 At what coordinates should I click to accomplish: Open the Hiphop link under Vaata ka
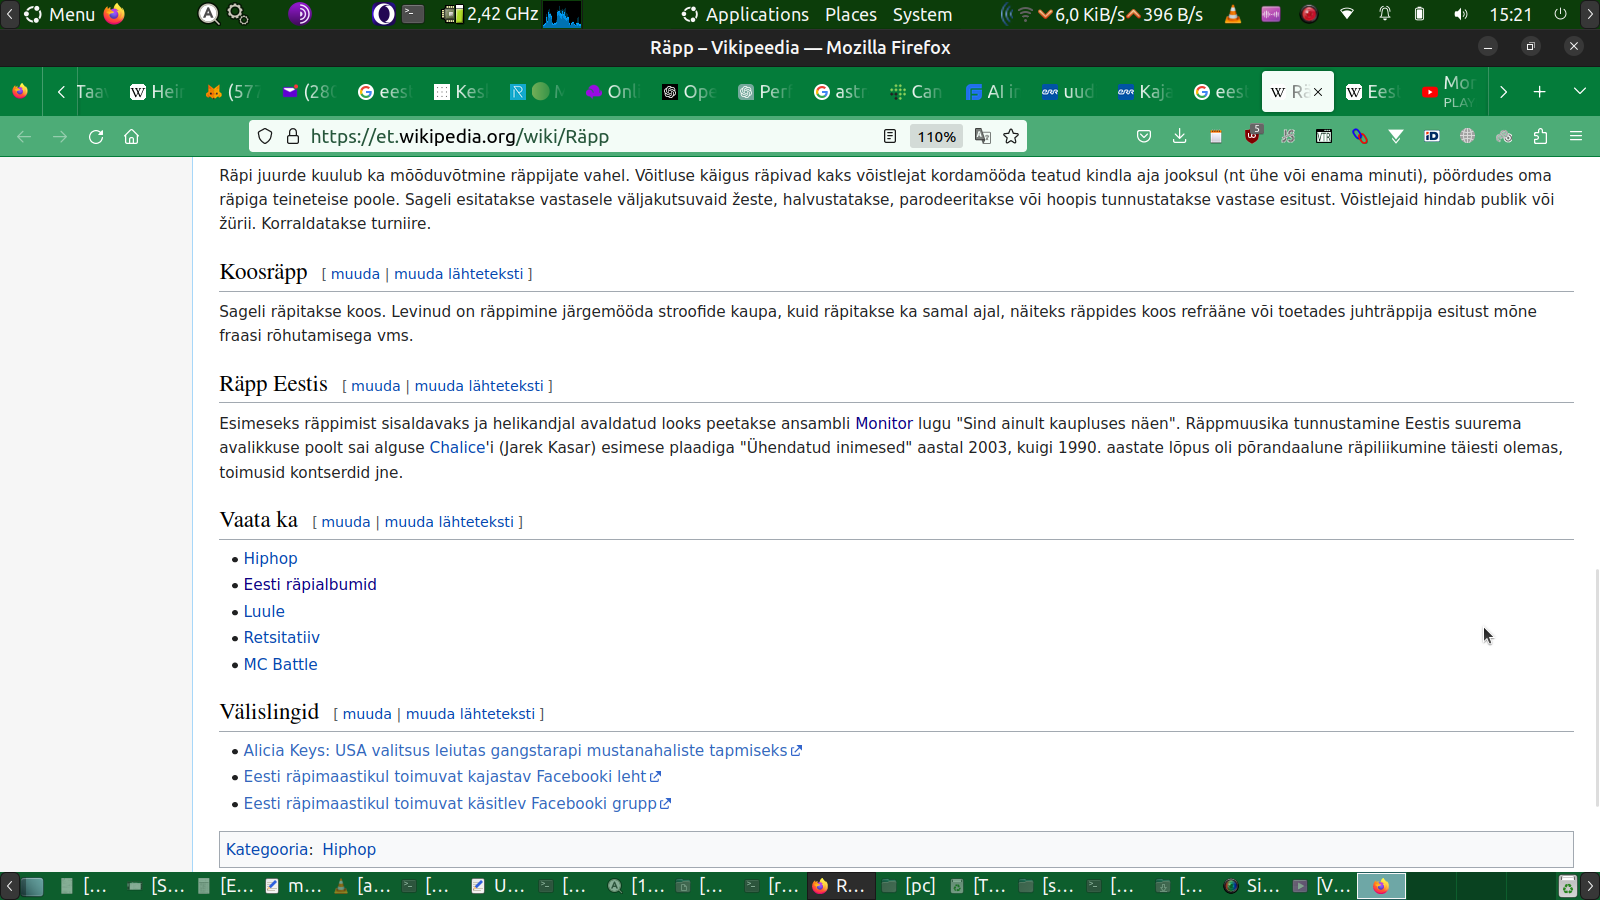click(270, 558)
